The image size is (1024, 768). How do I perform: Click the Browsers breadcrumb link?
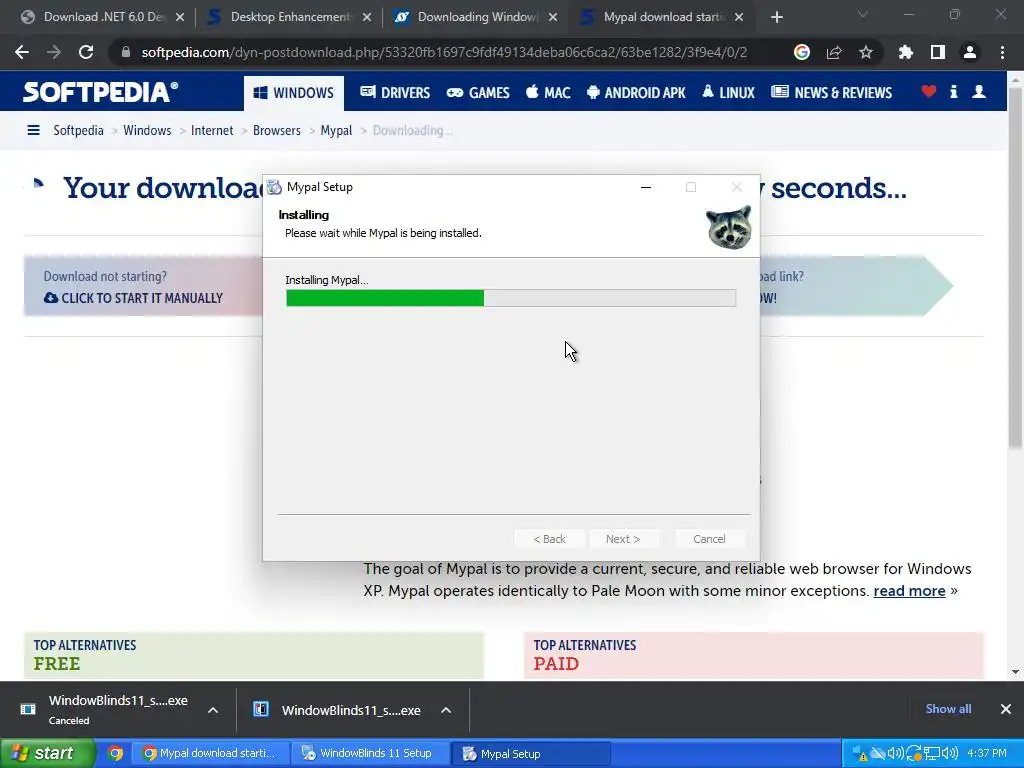277,131
